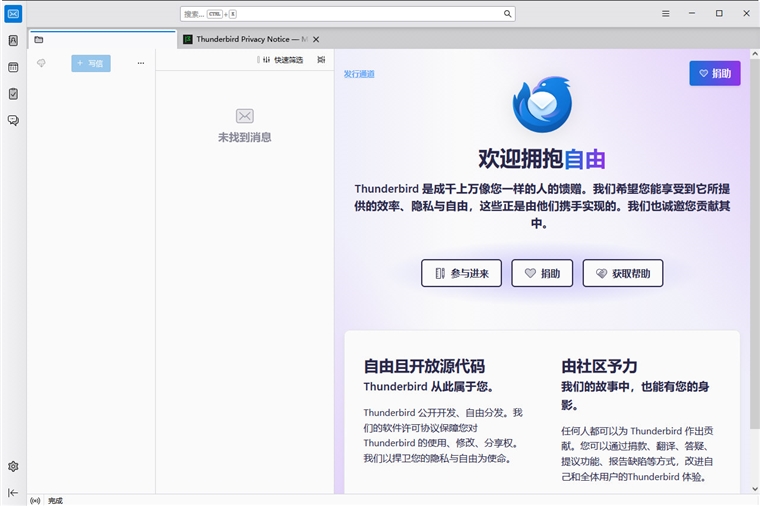This screenshot has height=506, width=760.
Task: Click the middle 捐助 heart button
Action: [542, 273]
